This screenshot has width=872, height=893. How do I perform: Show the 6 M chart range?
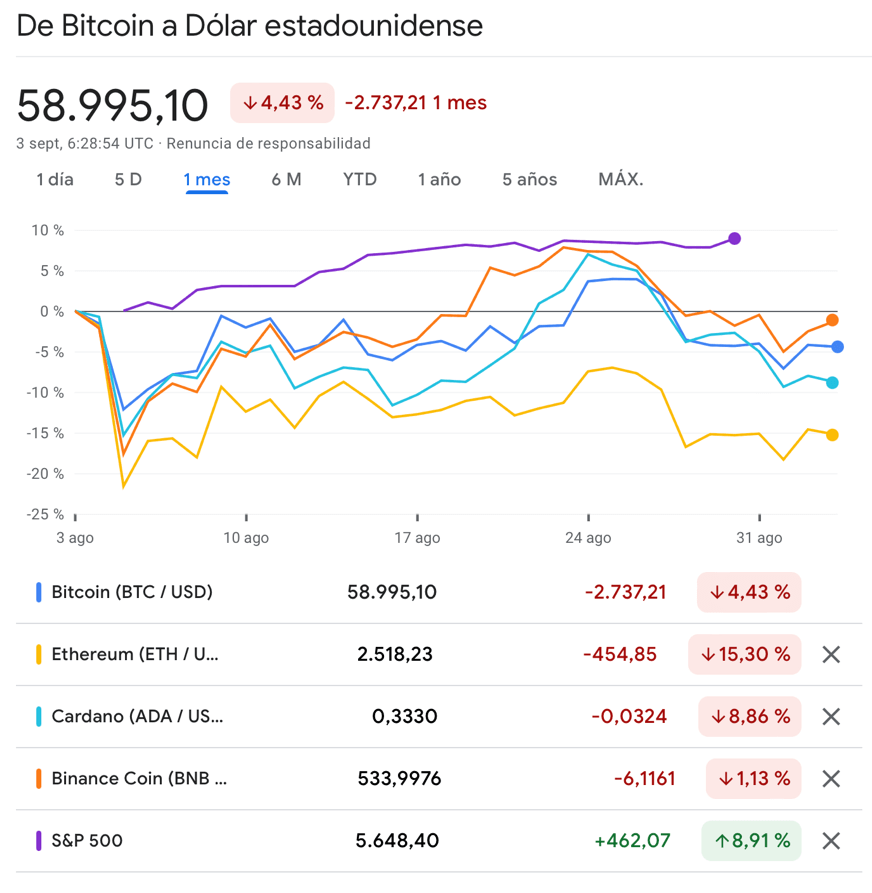(286, 180)
